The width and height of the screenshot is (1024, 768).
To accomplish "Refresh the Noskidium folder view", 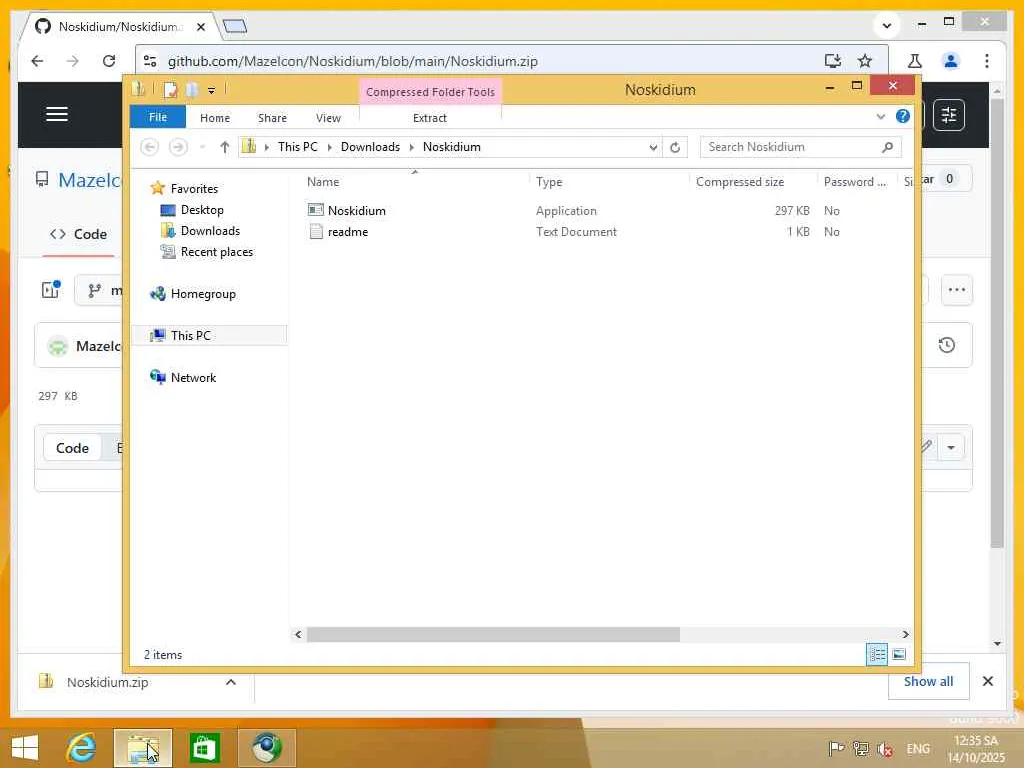I will point(675,147).
